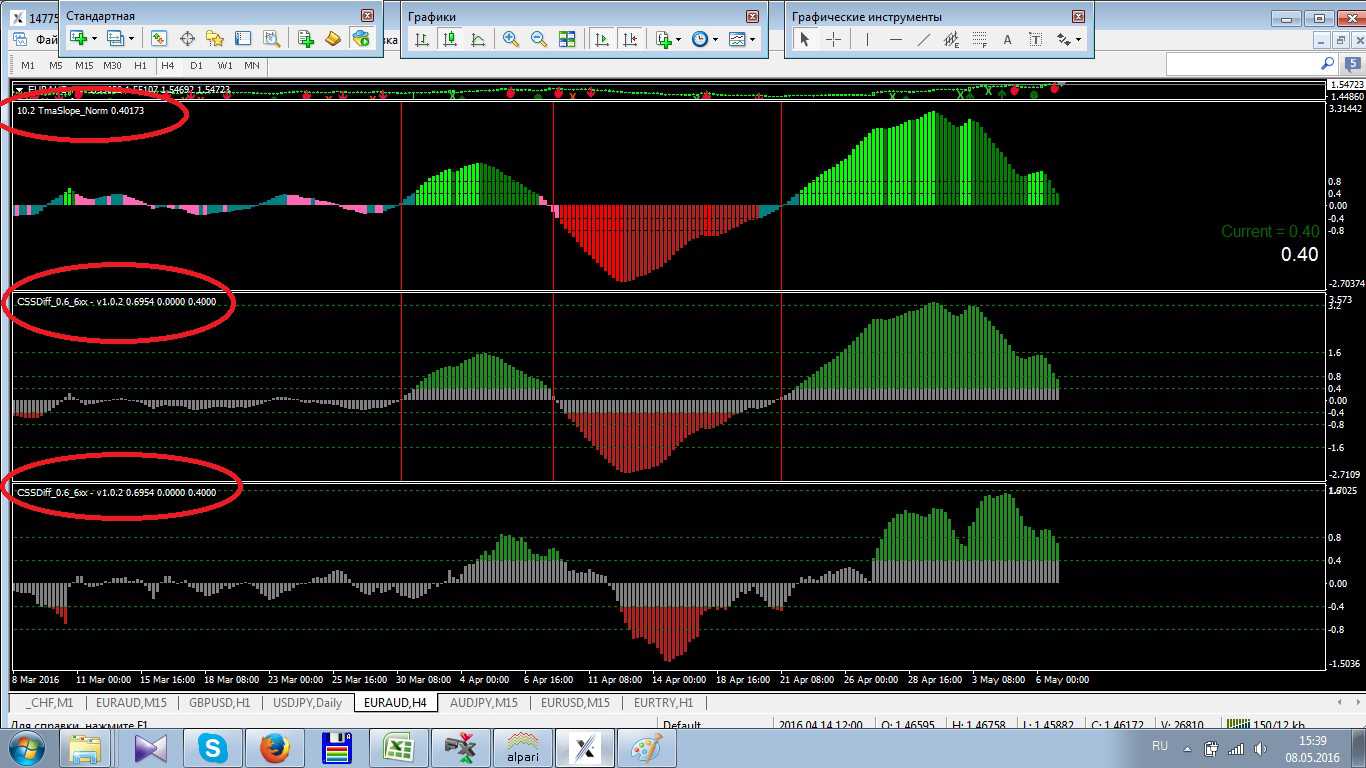Select the crosshair tool in graphical tools
1366x768 pixels.
(x=833, y=39)
